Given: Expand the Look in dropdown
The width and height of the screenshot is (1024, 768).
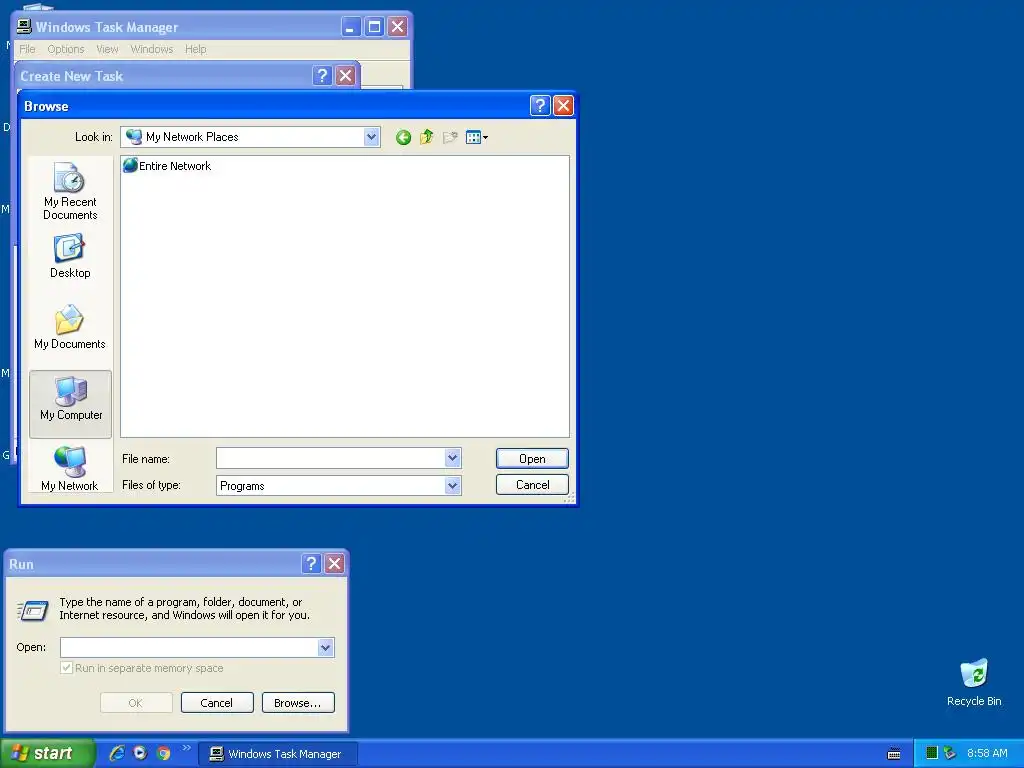Looking at the screenshot, I should click(372, 137).
